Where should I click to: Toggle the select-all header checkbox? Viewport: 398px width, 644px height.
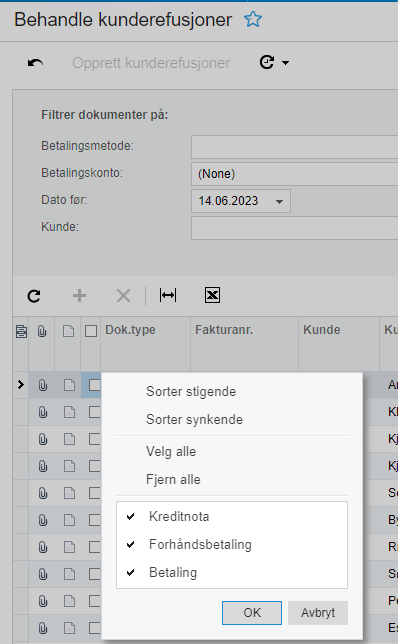(91, 331)
